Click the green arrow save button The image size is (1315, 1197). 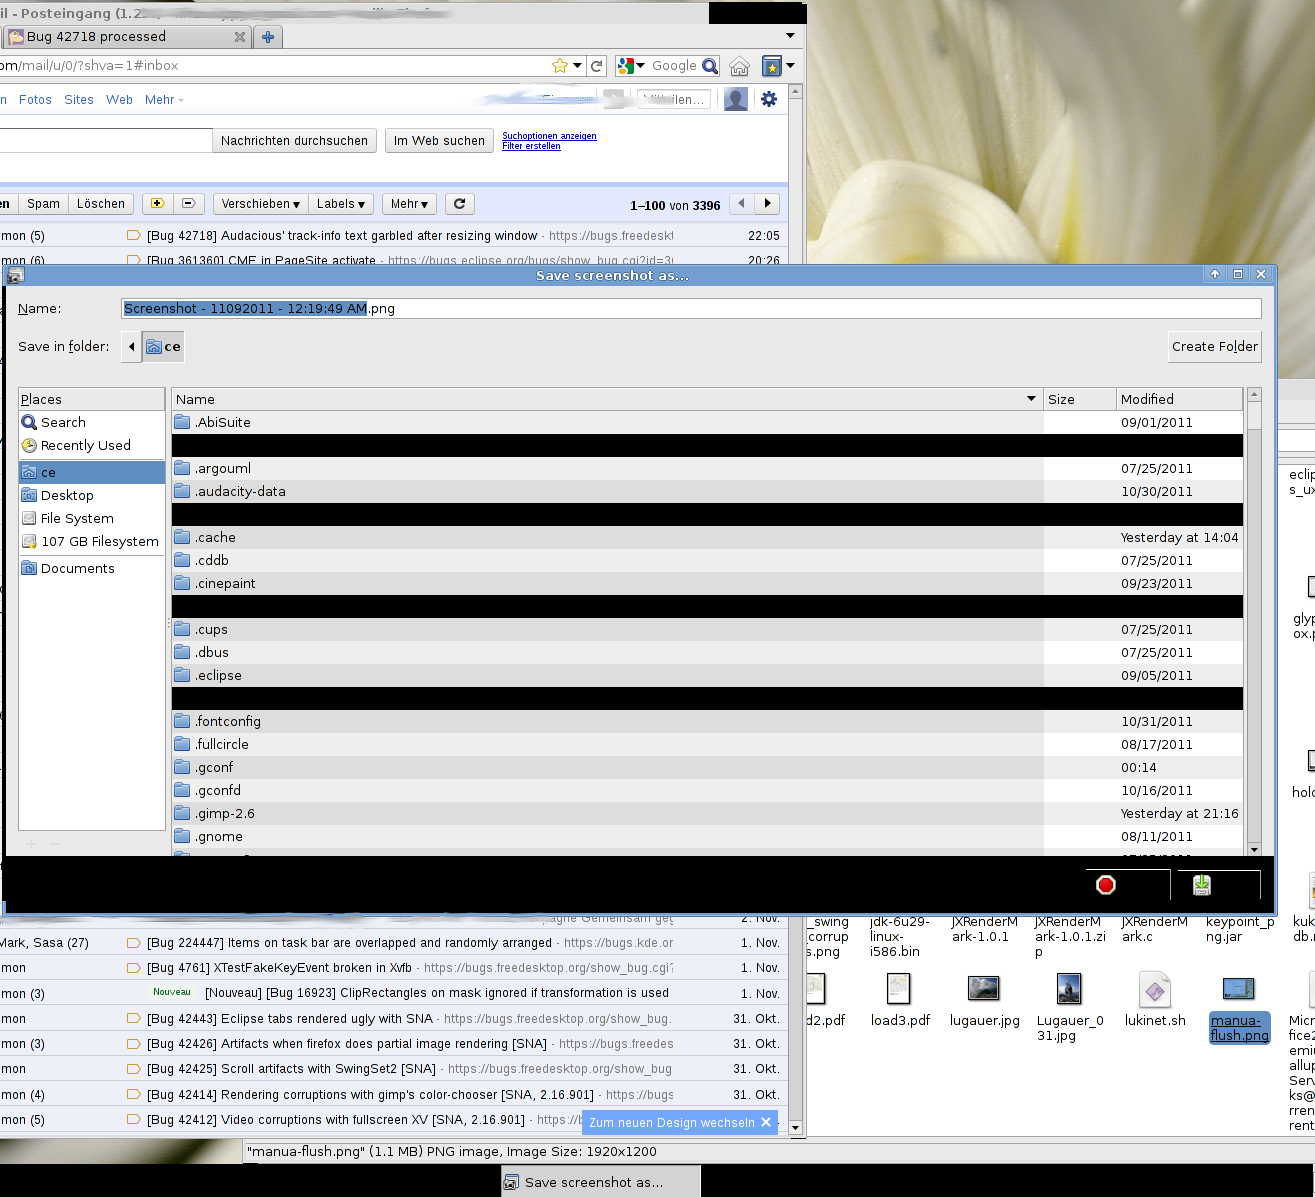(1202, 885)
